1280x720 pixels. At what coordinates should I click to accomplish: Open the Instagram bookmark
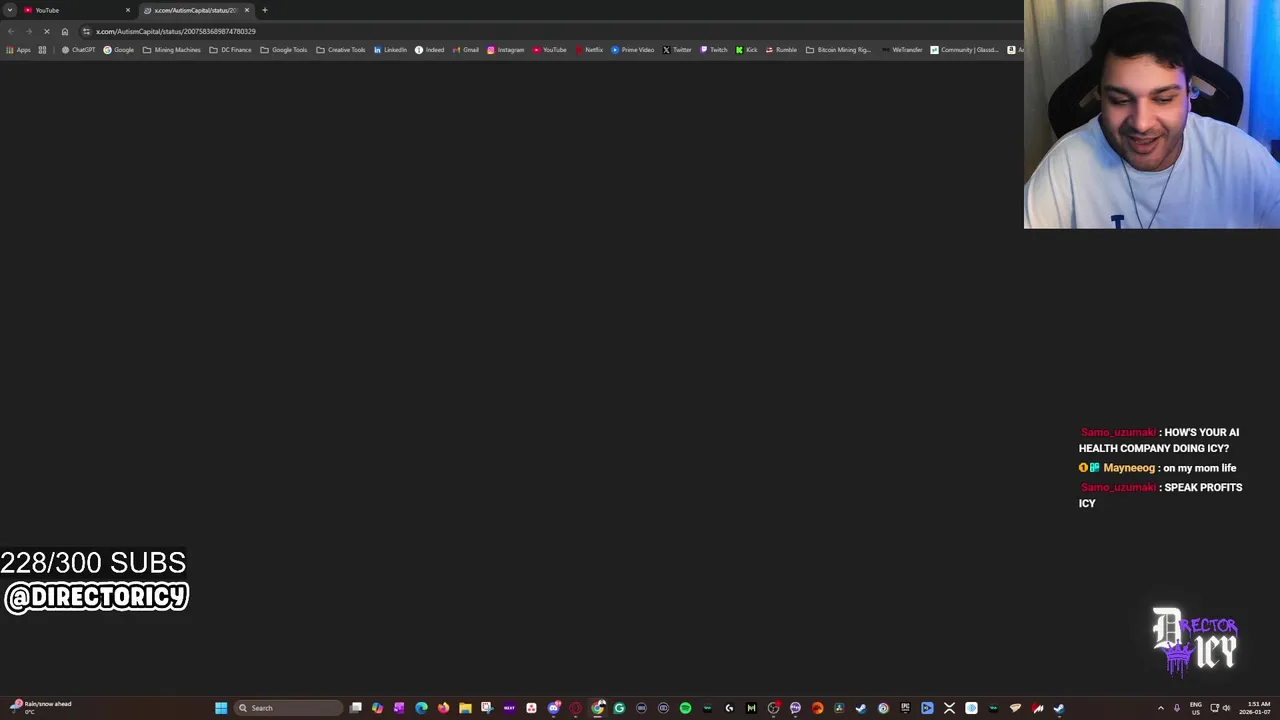[x=505, y=50]
